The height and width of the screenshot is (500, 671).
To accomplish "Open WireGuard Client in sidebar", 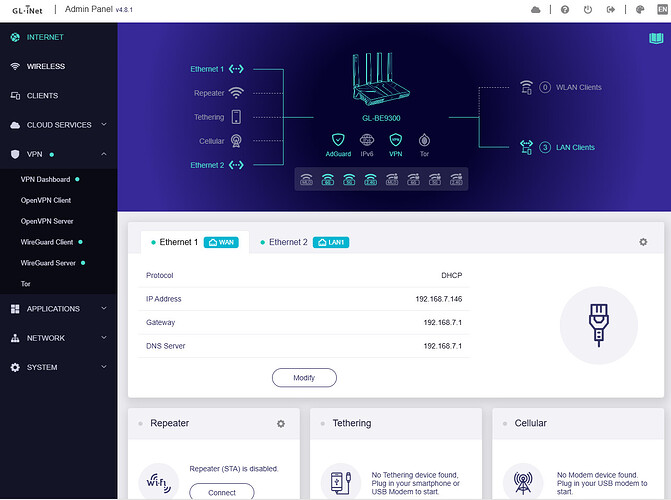I will click(47, 242).
